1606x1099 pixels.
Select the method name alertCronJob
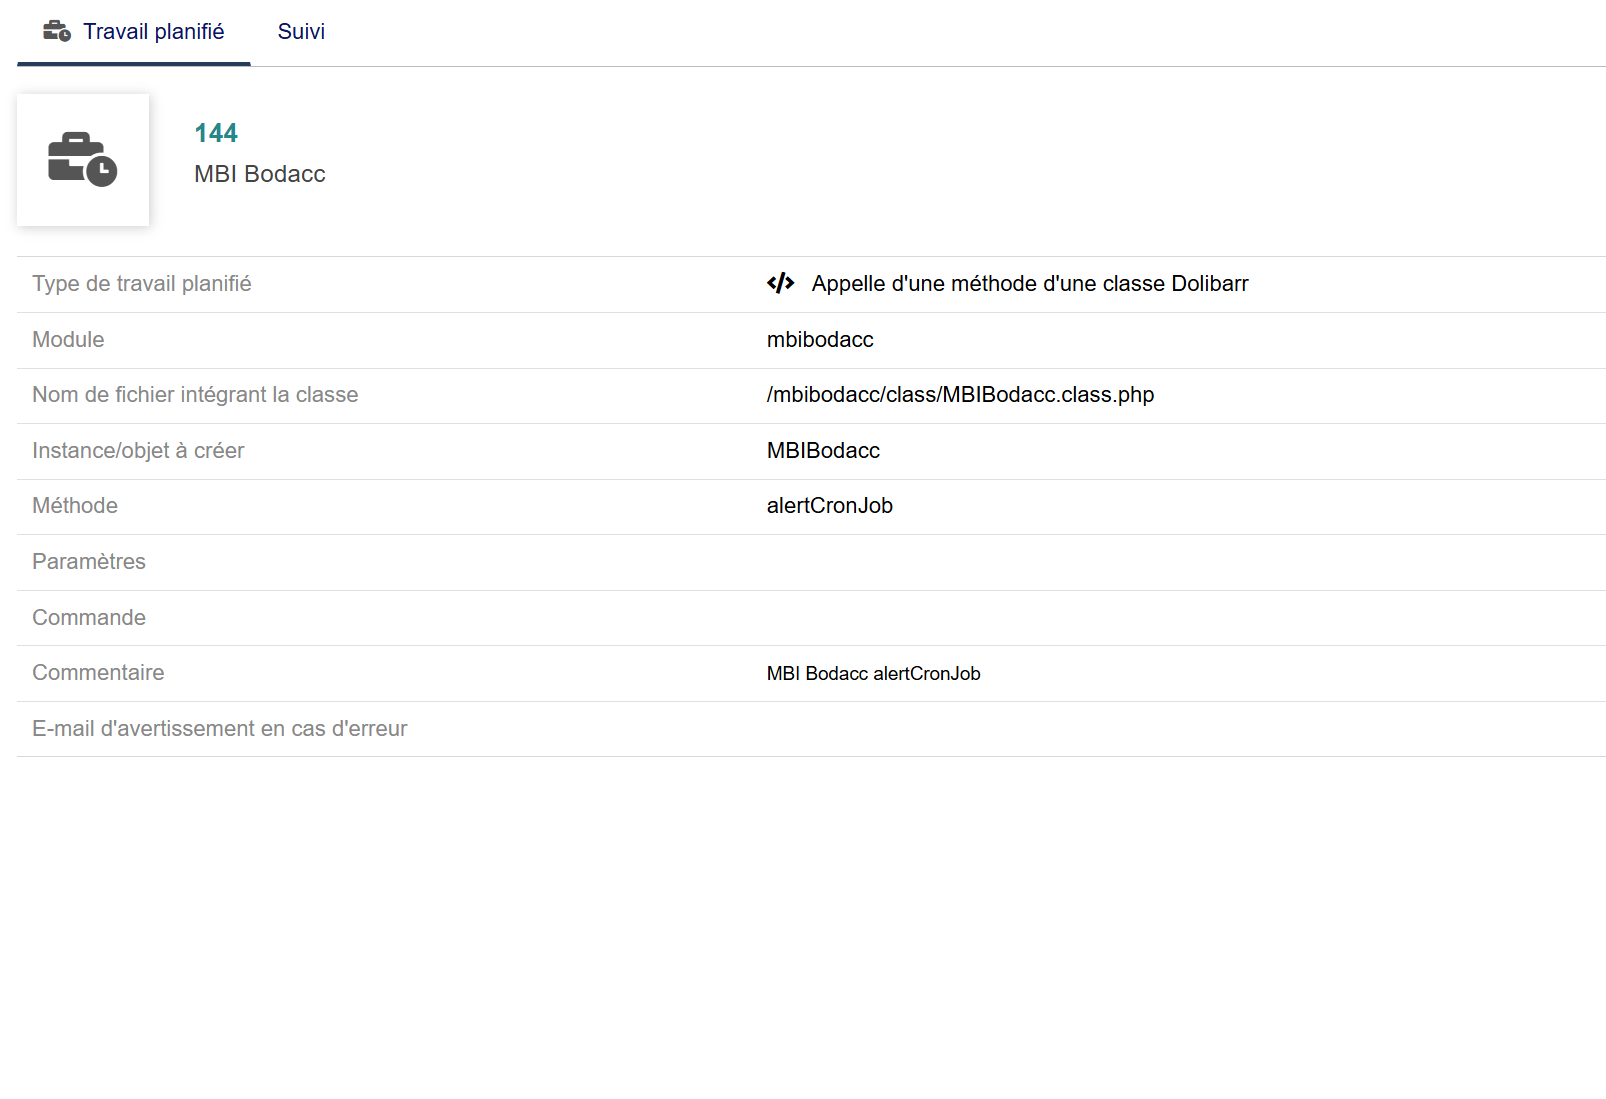[830, 506]
